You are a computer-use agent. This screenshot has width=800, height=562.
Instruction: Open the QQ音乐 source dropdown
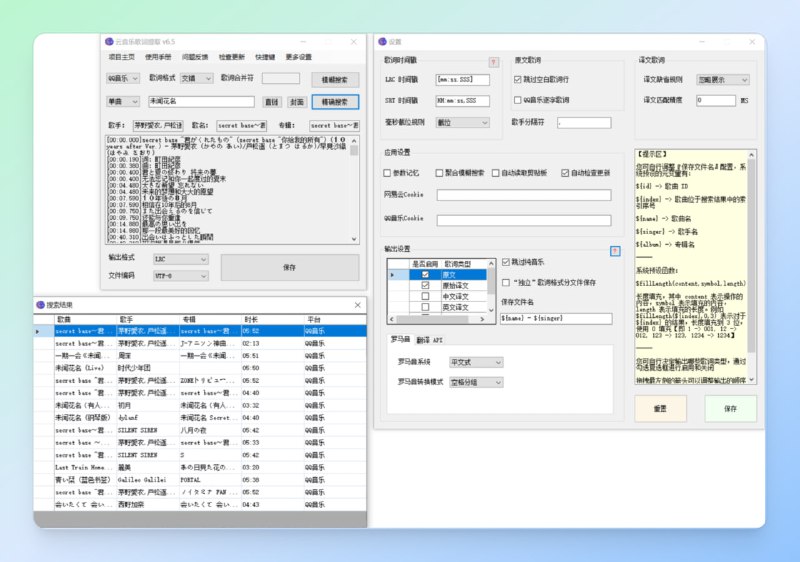(x=122, y=78)
